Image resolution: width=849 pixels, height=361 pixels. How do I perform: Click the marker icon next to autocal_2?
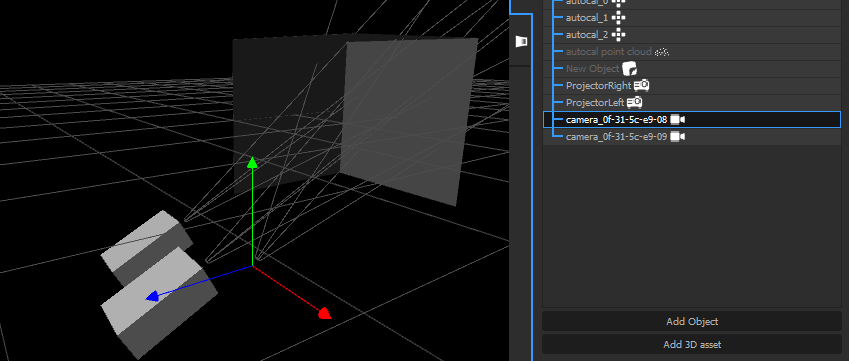point(618,35)
